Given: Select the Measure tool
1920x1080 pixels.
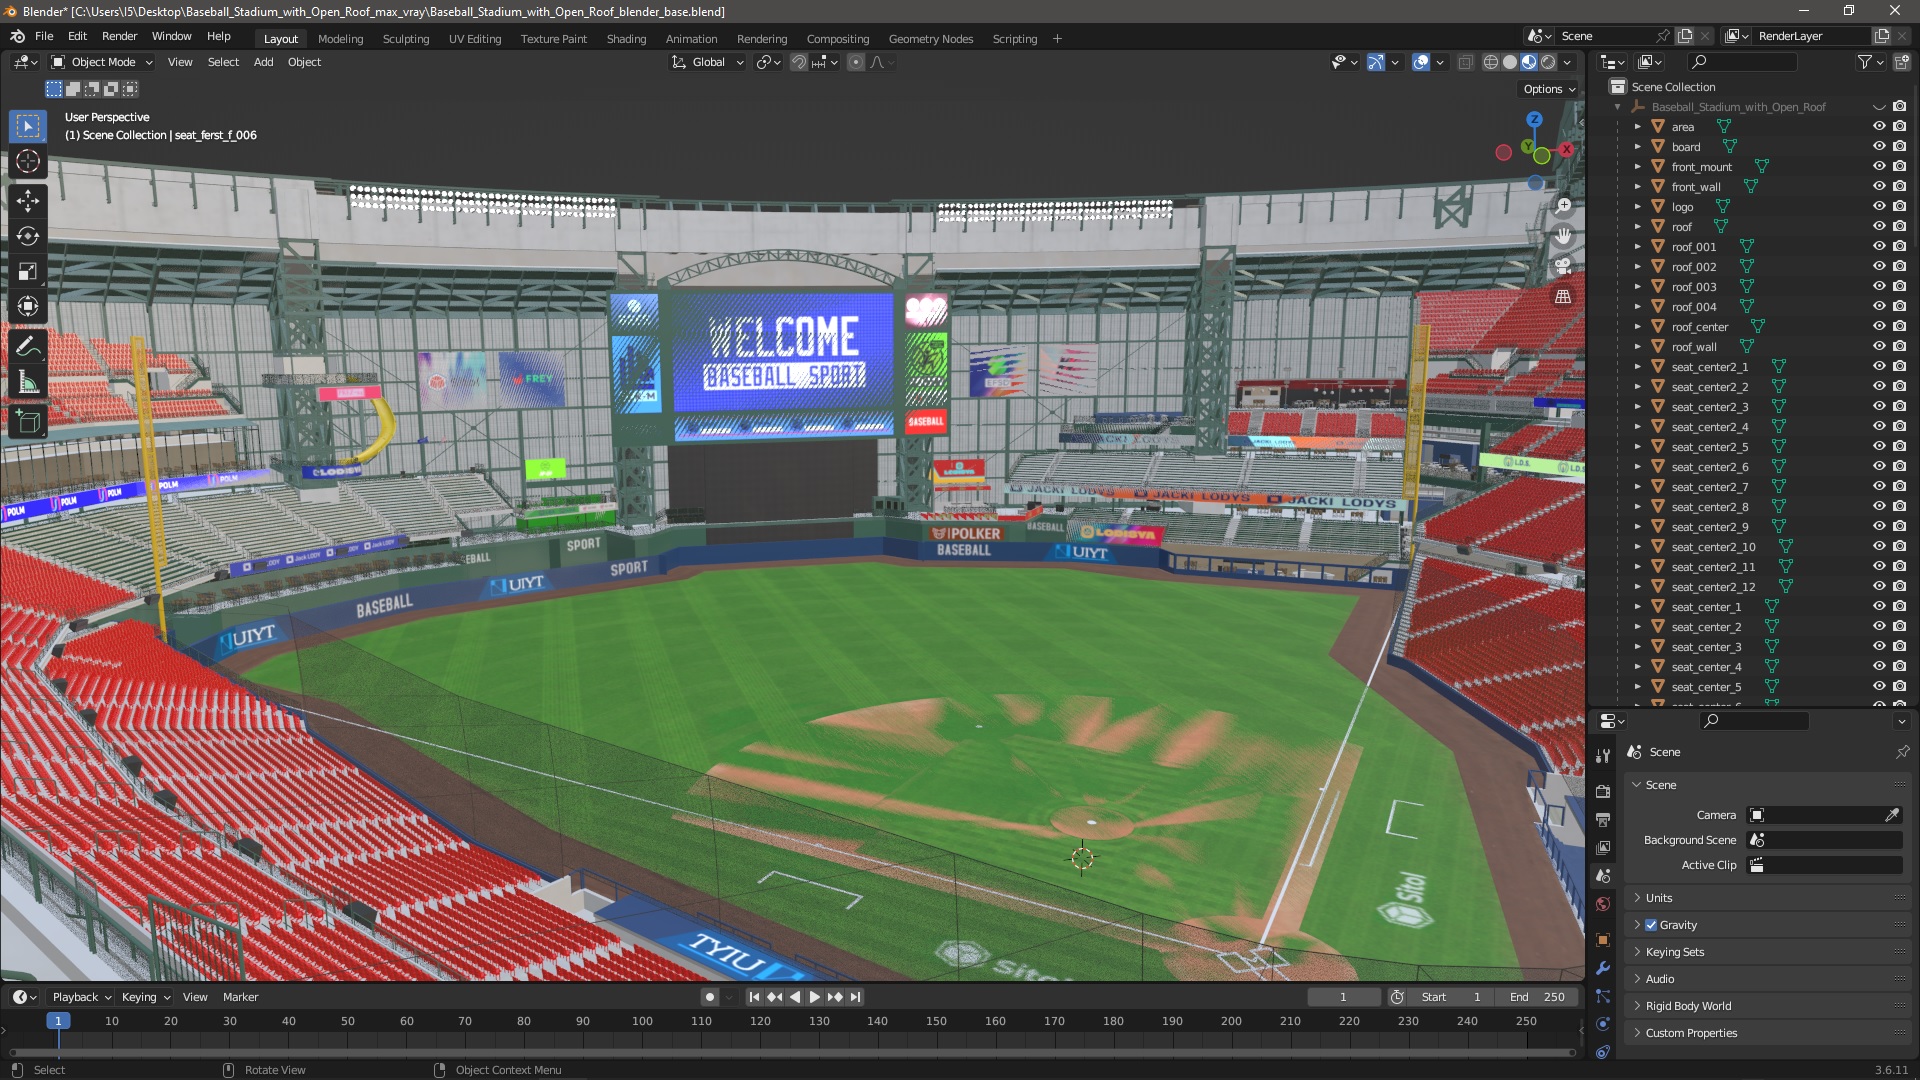Looking at the screenshot, I should click(x=28, y=382).
